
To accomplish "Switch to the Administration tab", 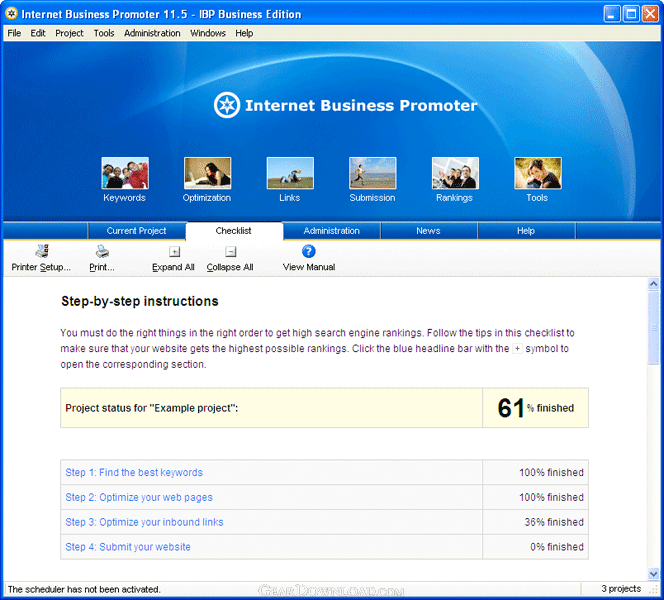I will [x=332, y=231].
